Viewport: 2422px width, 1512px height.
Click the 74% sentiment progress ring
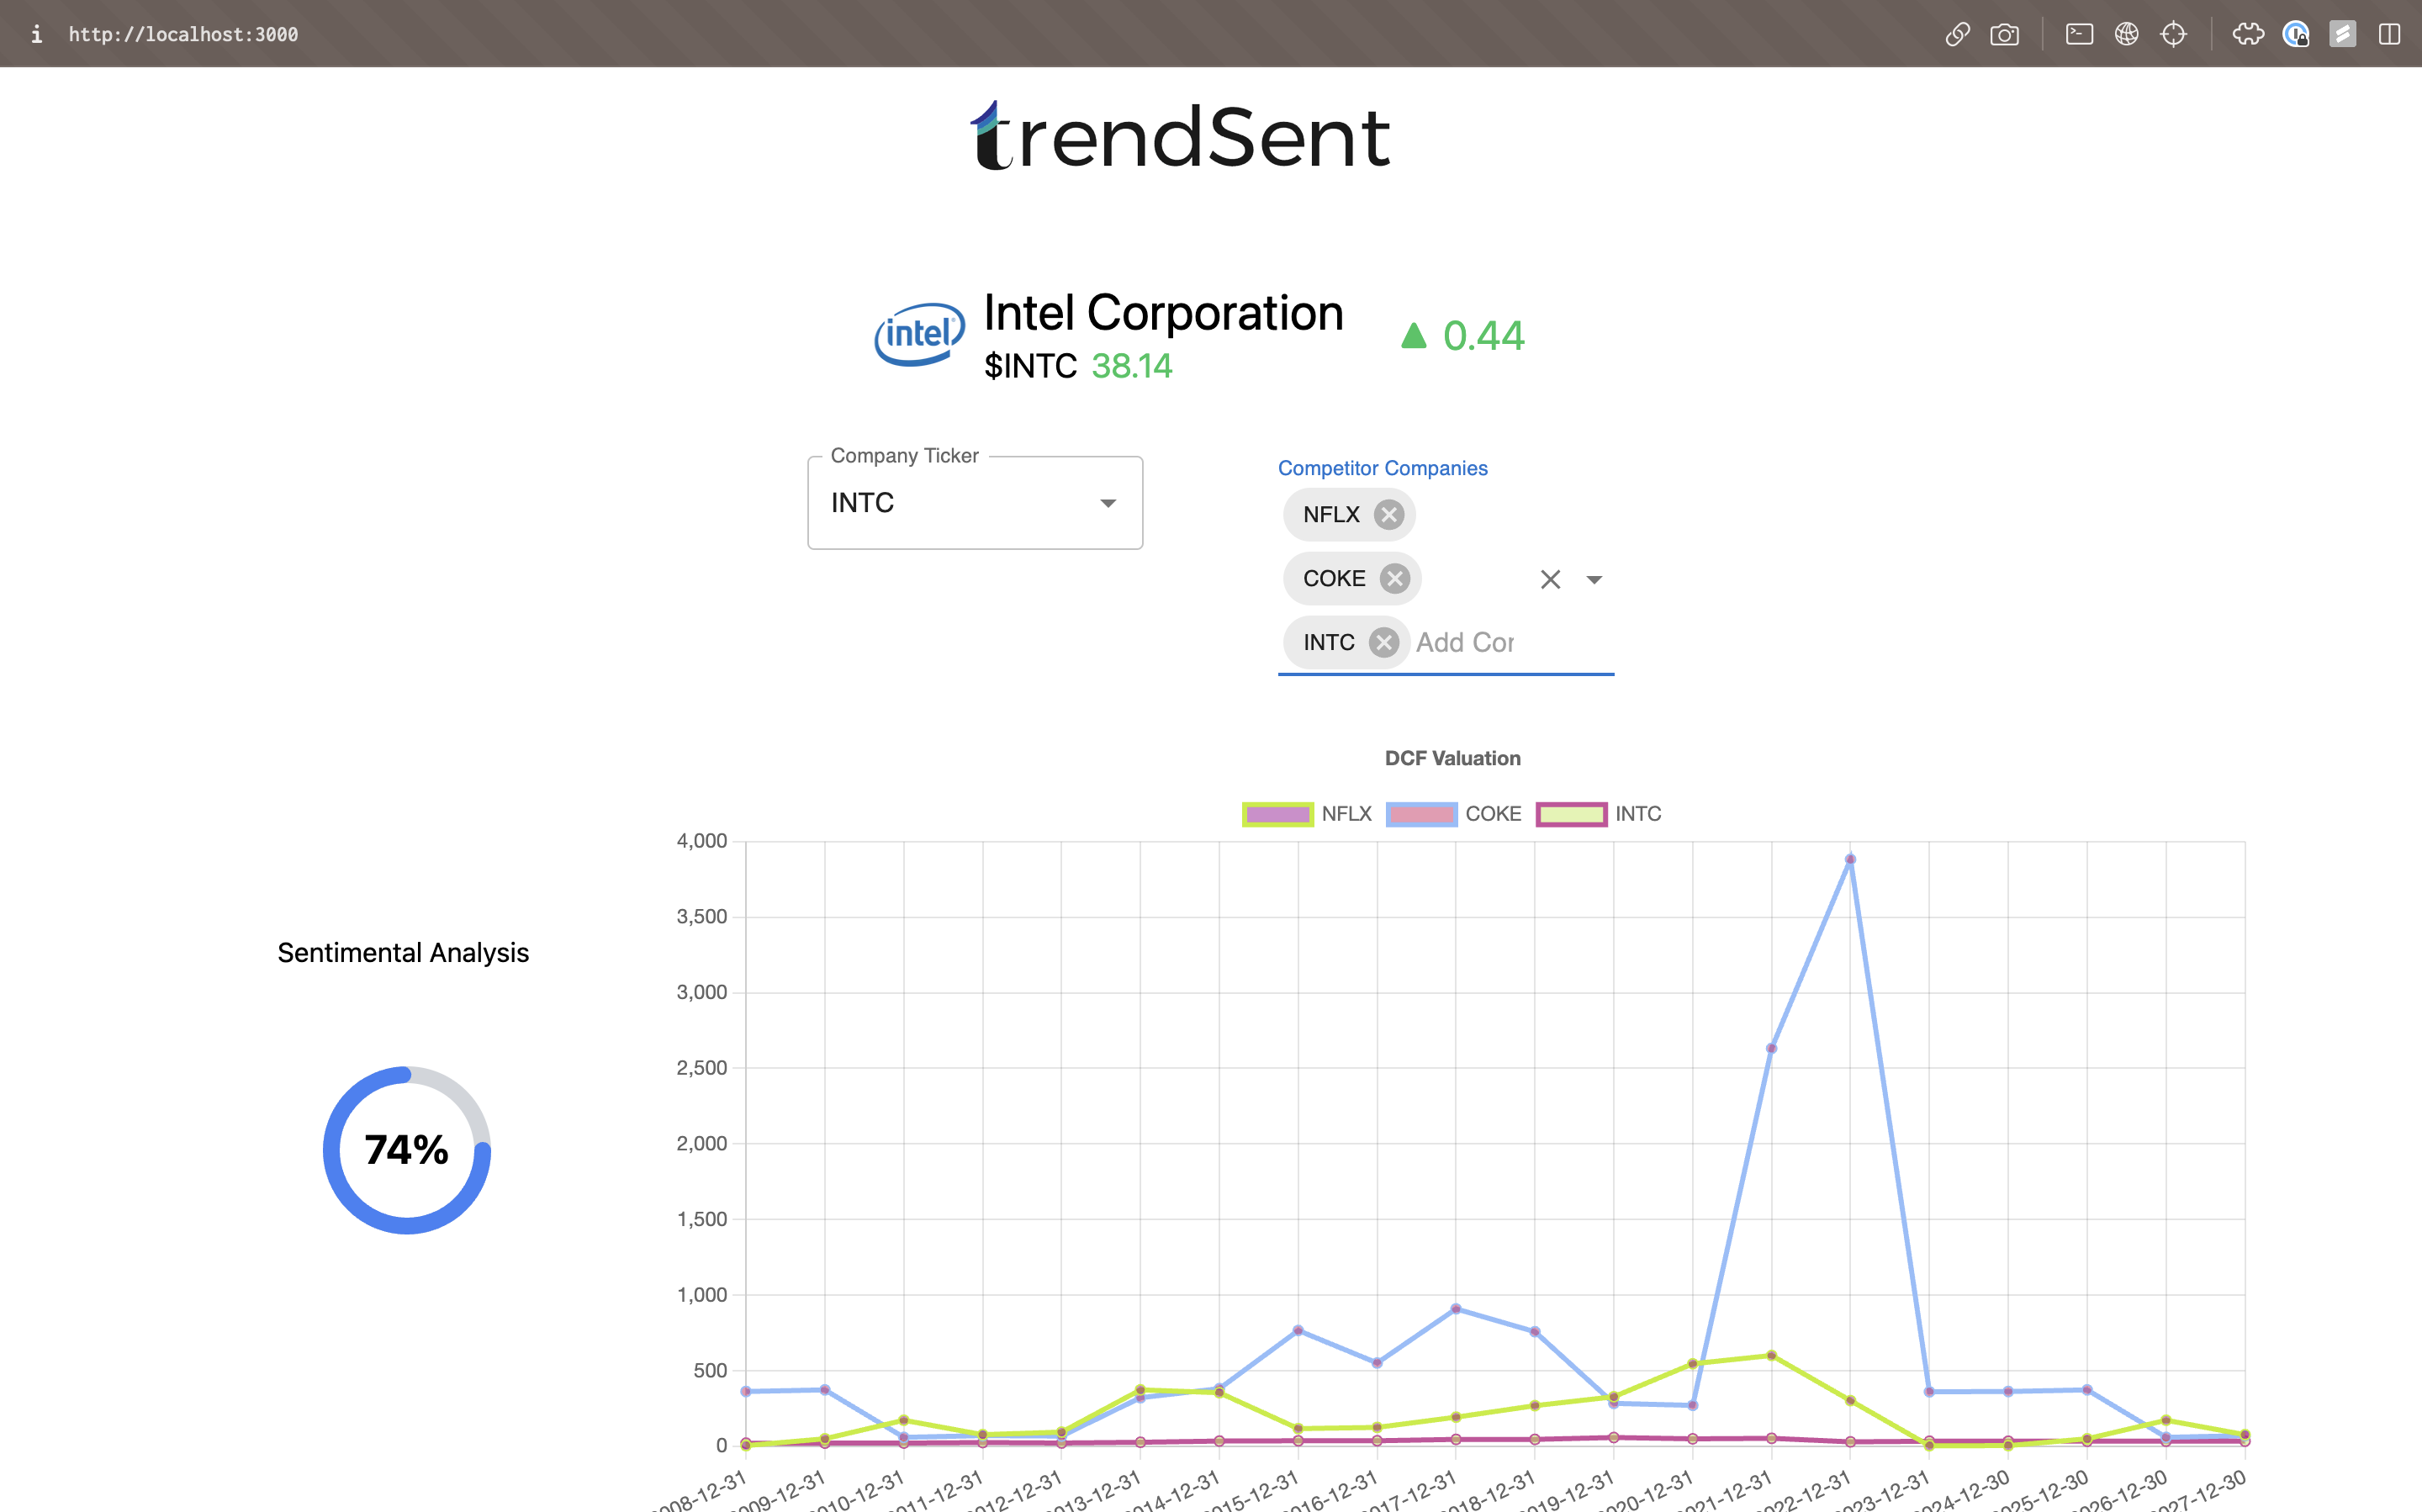(407, 1150)
